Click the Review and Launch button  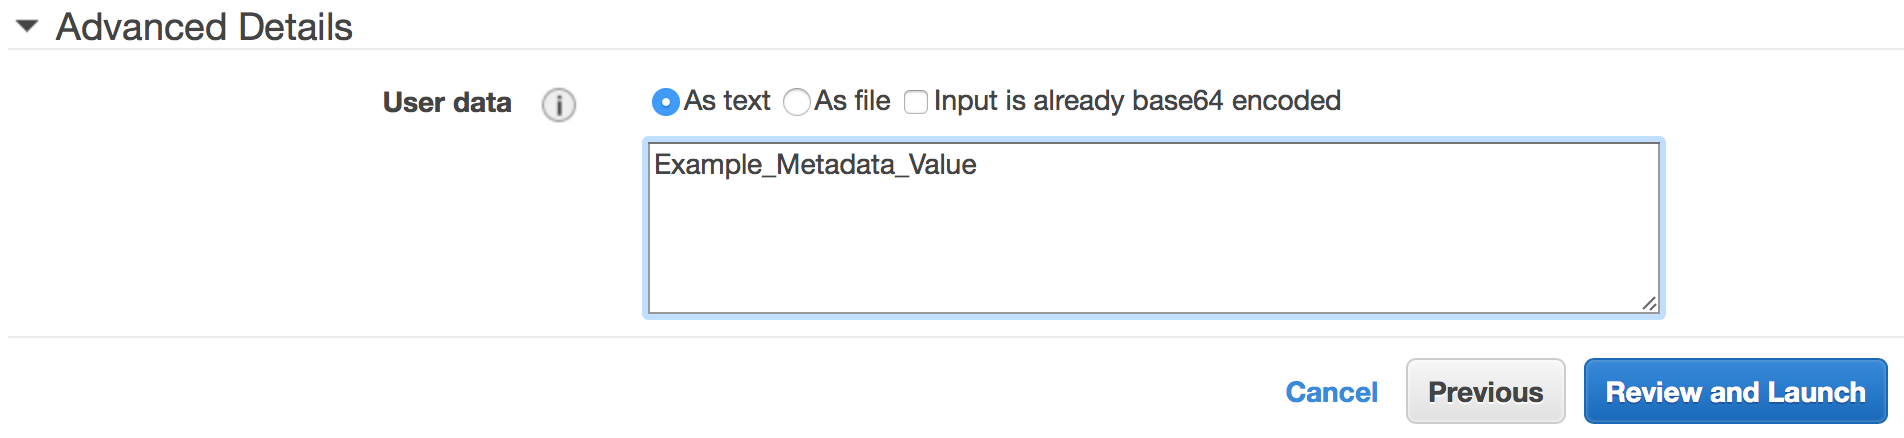(x=1735, y=391)
